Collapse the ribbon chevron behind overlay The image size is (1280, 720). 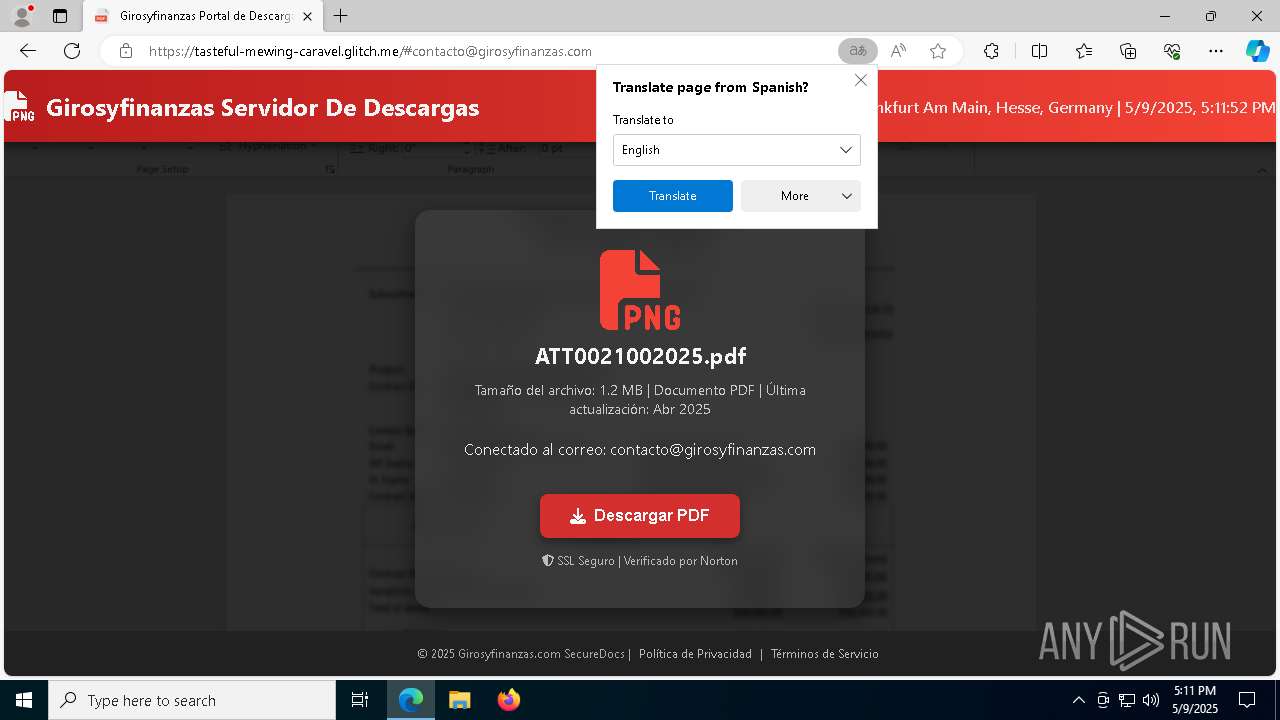[x=1262, y=171]
